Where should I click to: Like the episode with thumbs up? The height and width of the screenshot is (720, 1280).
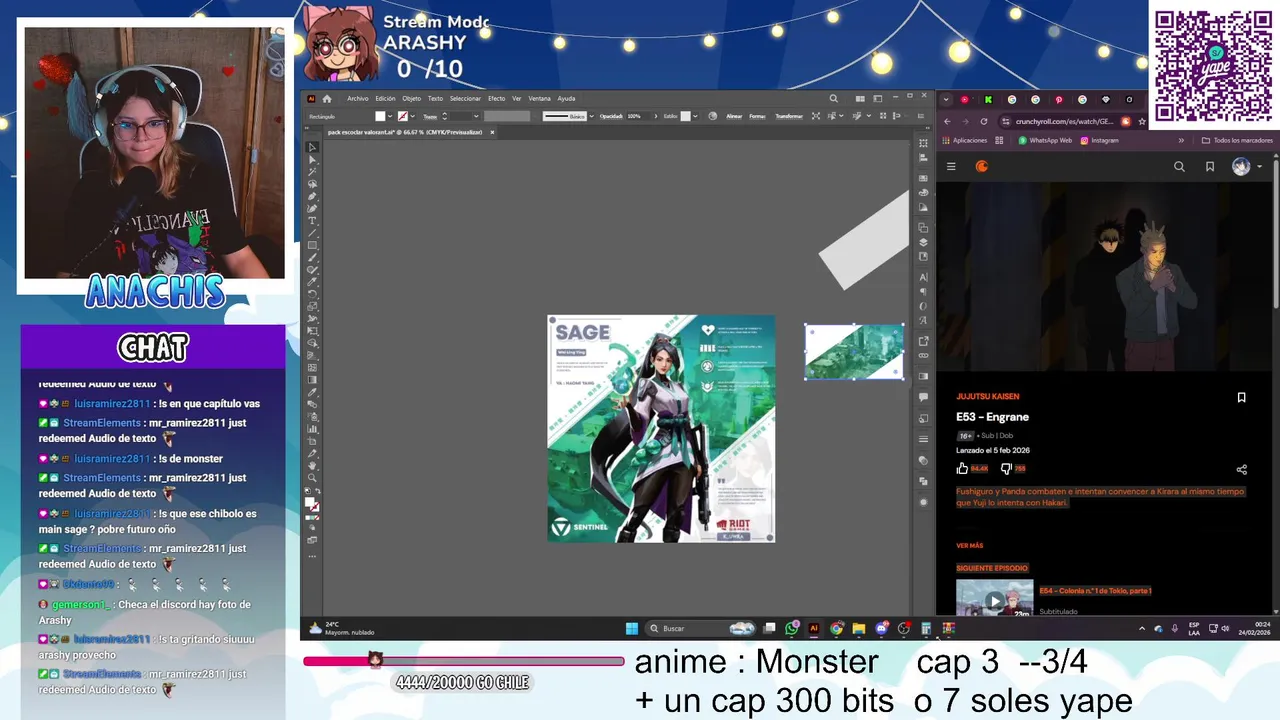[x=962, y=468]
